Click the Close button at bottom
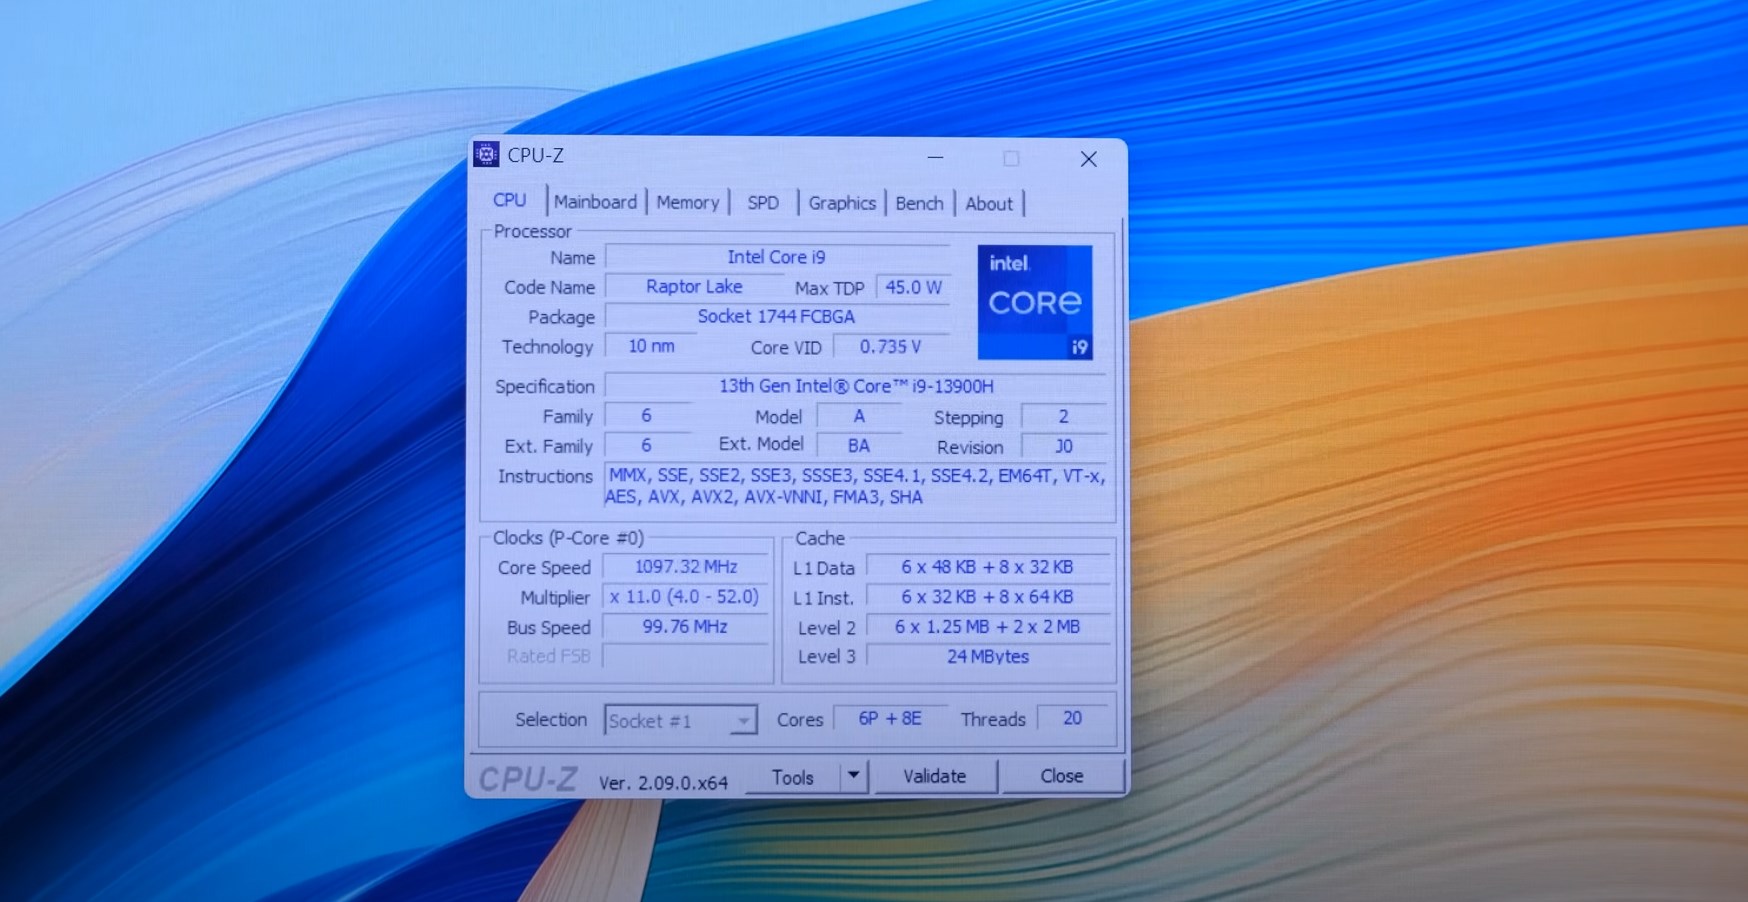Image resolution: width=1748 pixels, height=902 pixels. pos(1062,776)
